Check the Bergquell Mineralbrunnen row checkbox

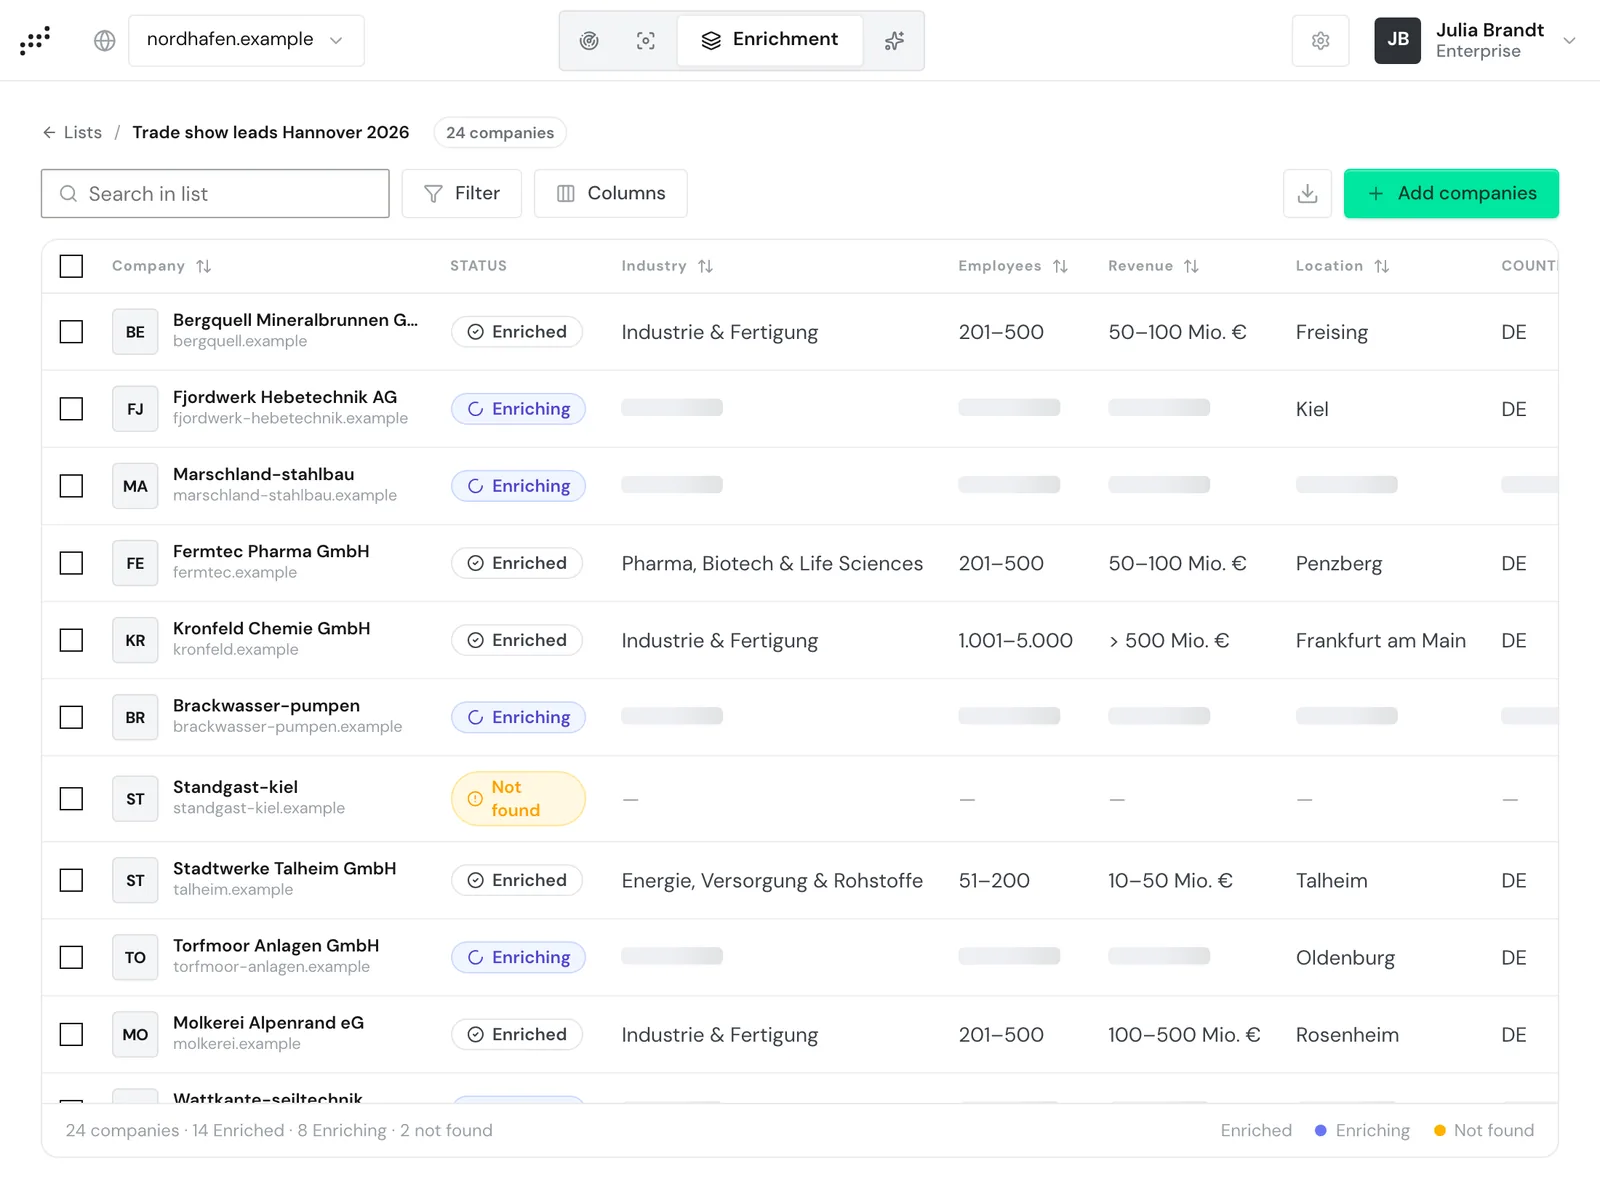[x=71, y=332]
